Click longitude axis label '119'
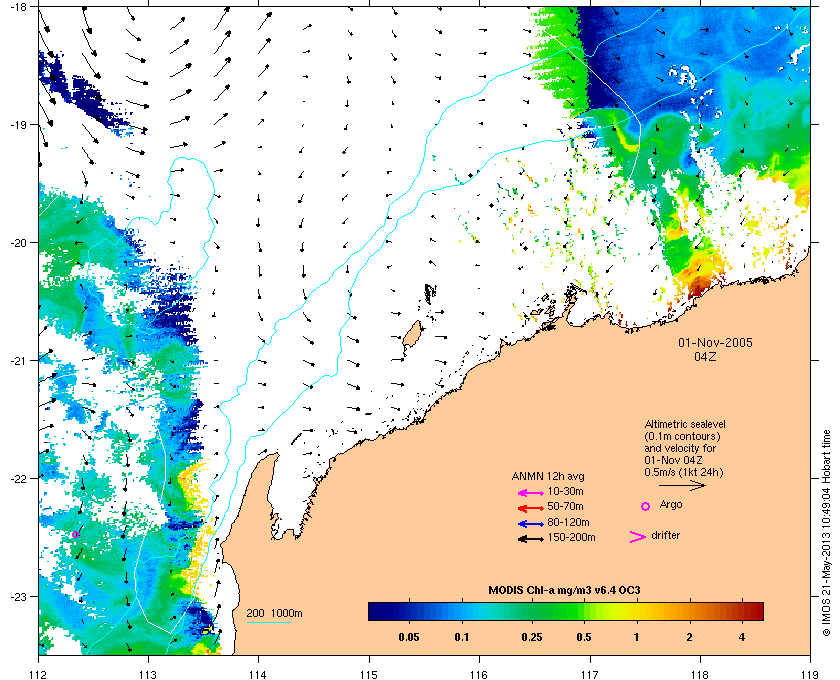Screen dimensions: 840x680 pyautogui.click(x=810, y=674)
